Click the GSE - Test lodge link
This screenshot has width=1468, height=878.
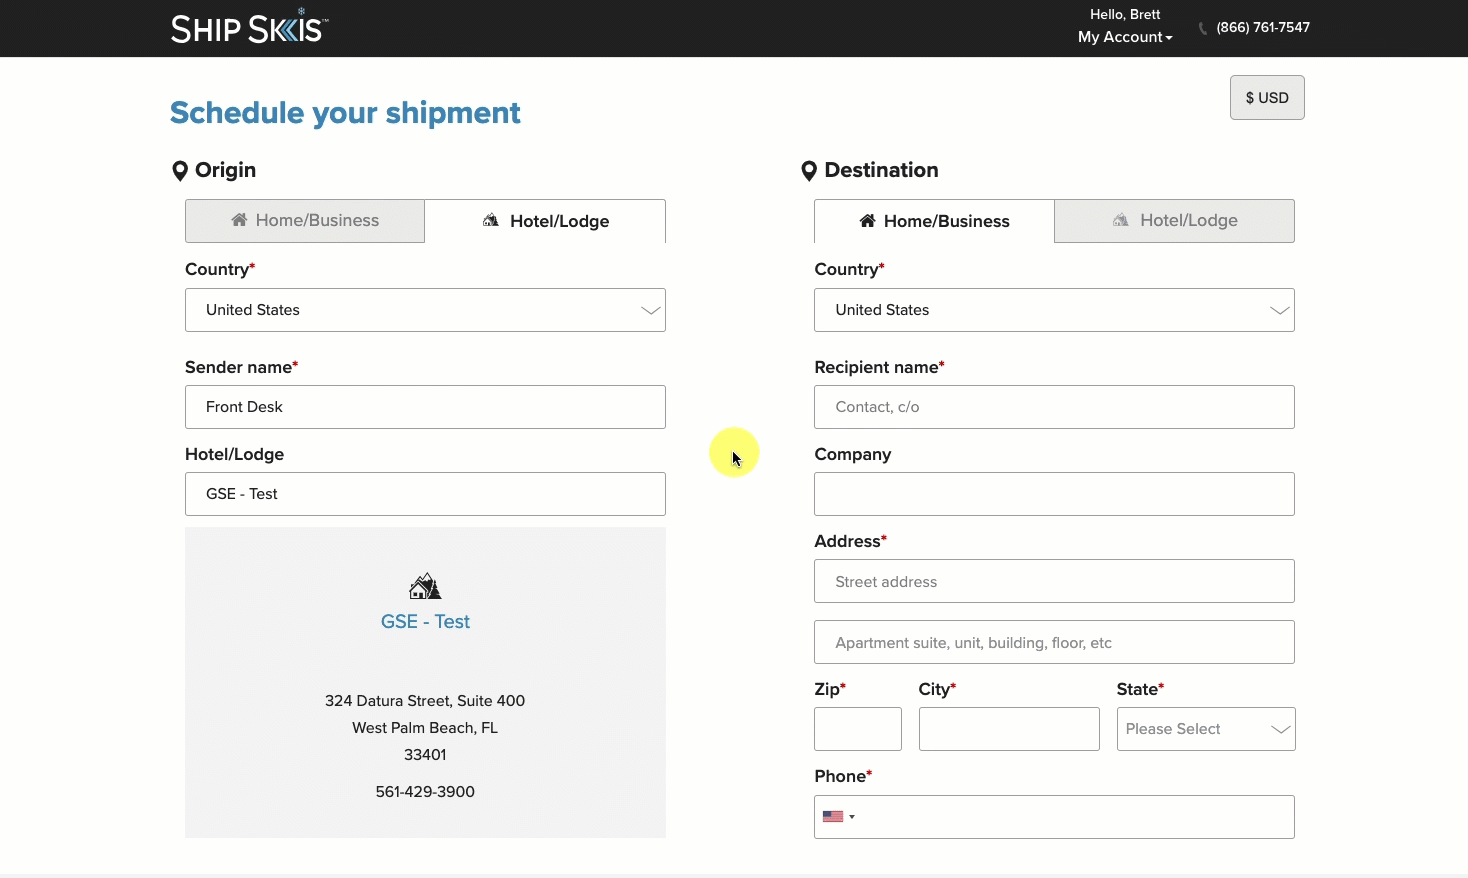[425, 622]
